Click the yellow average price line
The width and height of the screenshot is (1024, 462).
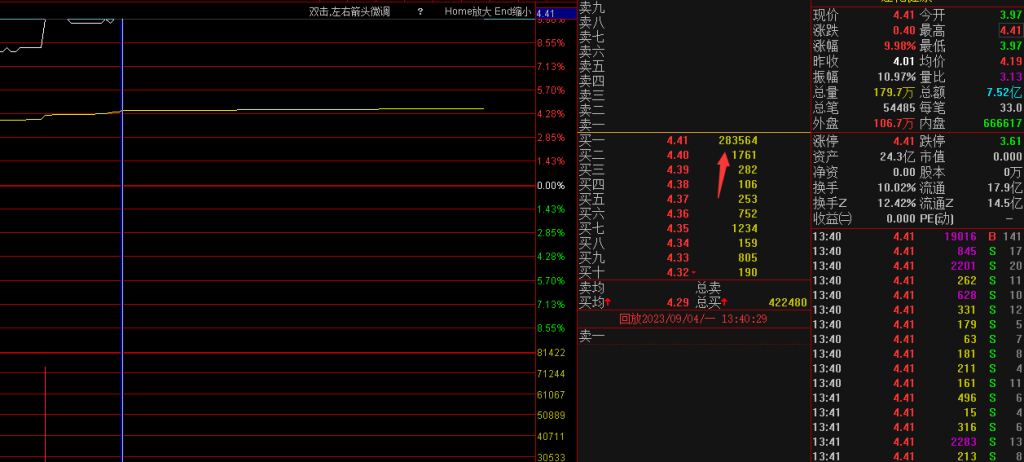(x=300, y=109)
